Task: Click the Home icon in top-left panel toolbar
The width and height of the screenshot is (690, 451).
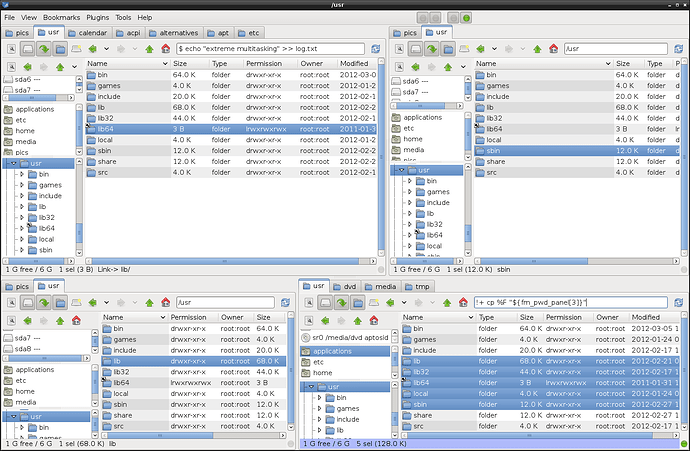Action: click(165, 49)
